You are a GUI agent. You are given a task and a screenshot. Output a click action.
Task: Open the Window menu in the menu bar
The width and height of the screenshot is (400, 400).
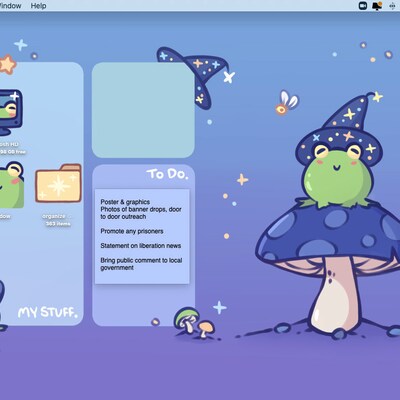(10, 6)
